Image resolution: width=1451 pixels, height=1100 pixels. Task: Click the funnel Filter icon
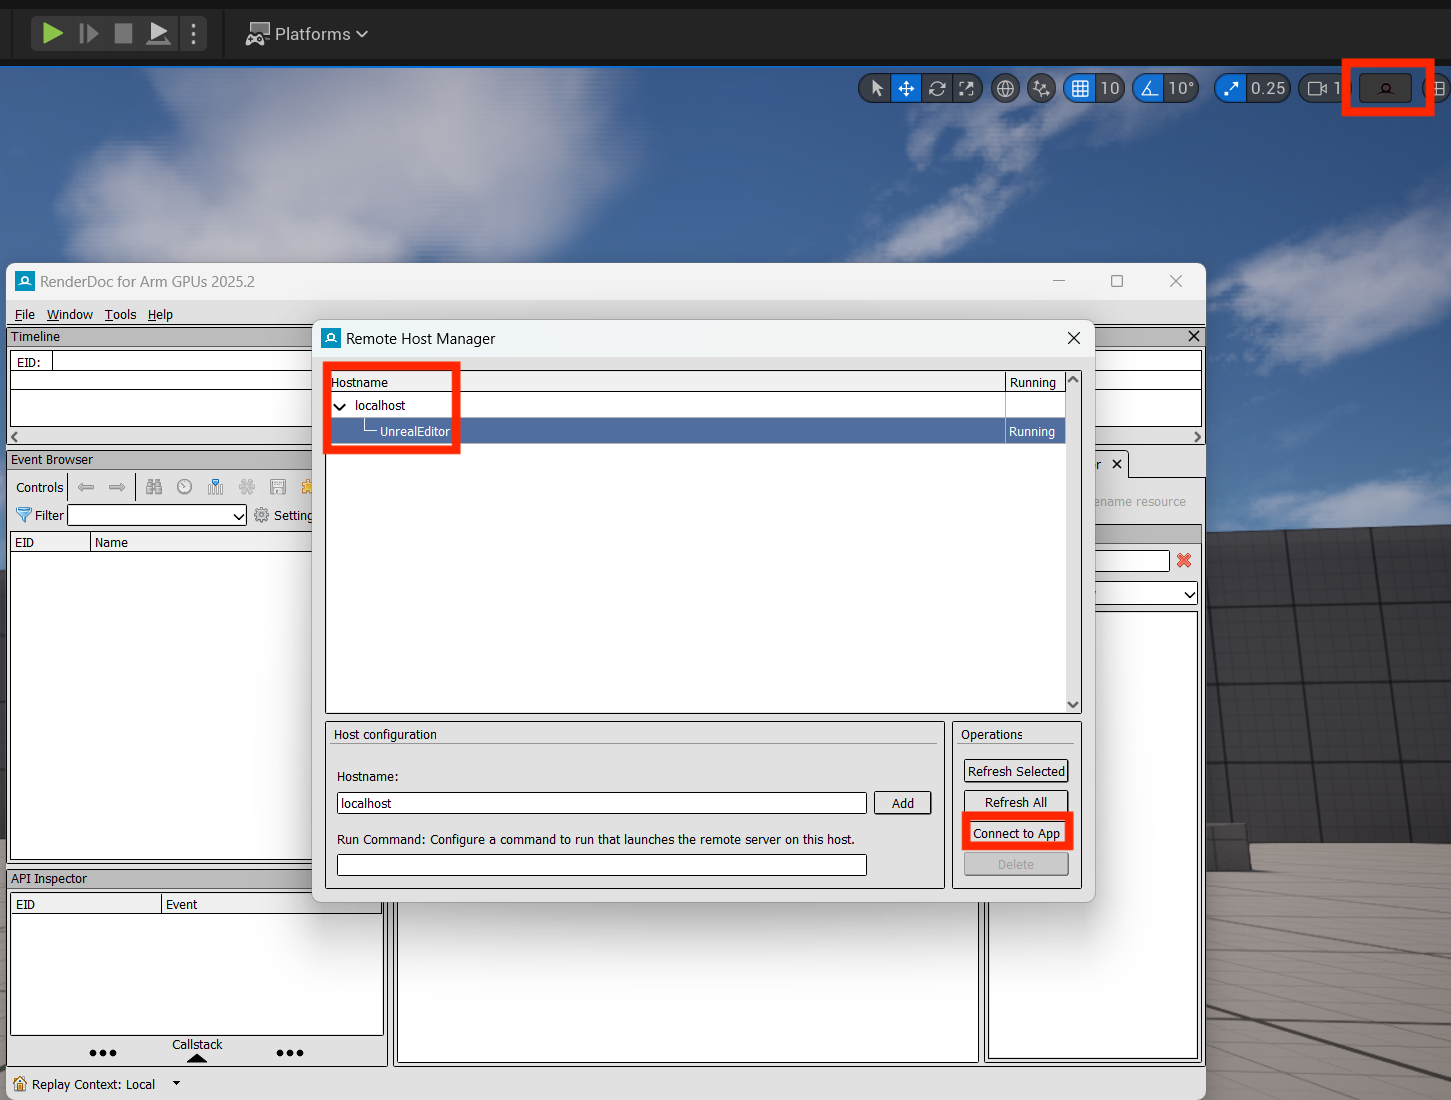[x=24, y=515]
